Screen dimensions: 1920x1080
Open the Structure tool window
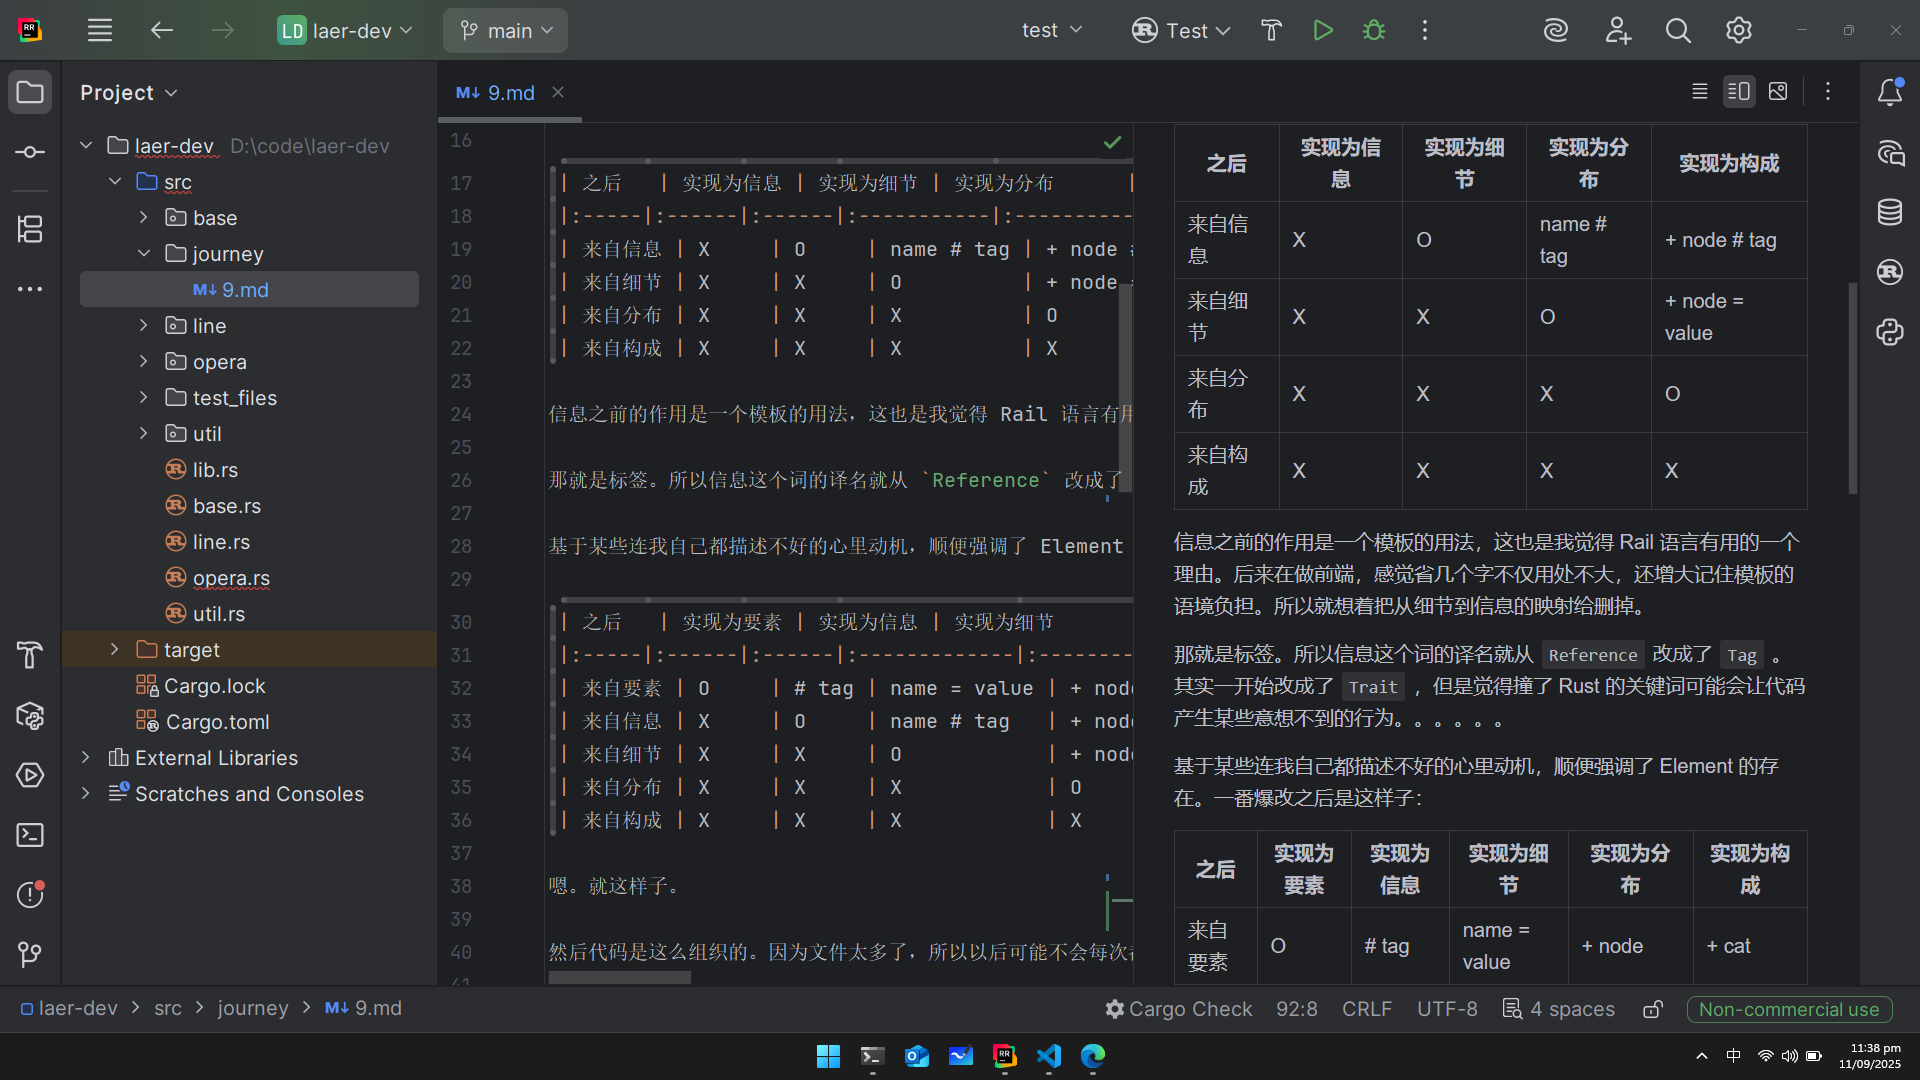click(x=30, y=229)
